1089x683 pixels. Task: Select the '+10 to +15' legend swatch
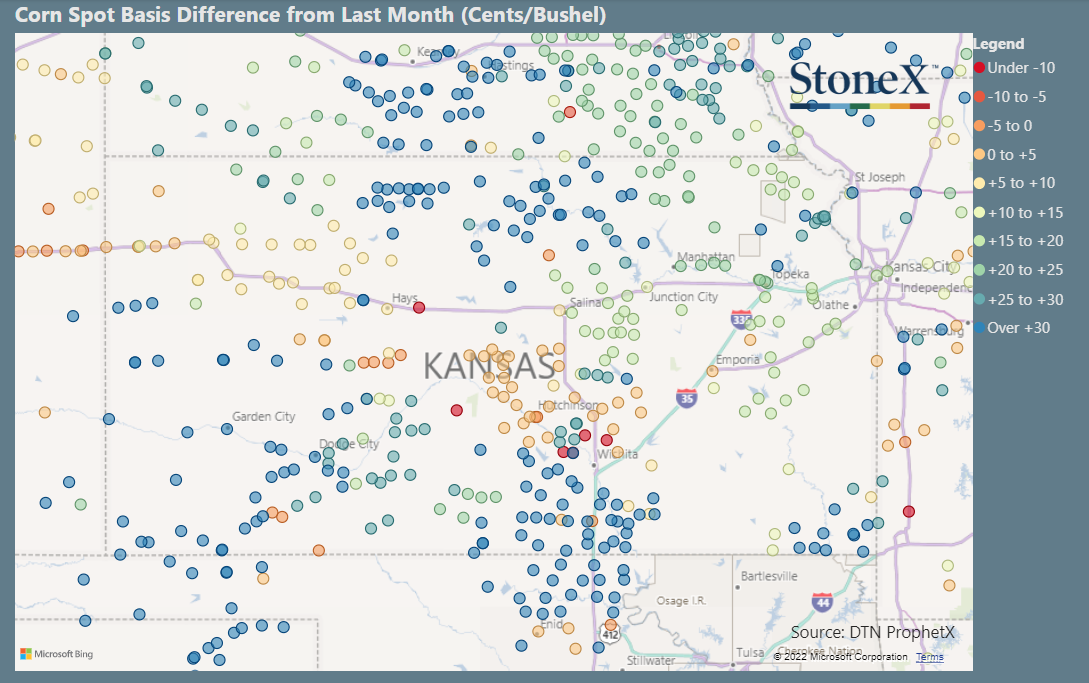(979, 212)
